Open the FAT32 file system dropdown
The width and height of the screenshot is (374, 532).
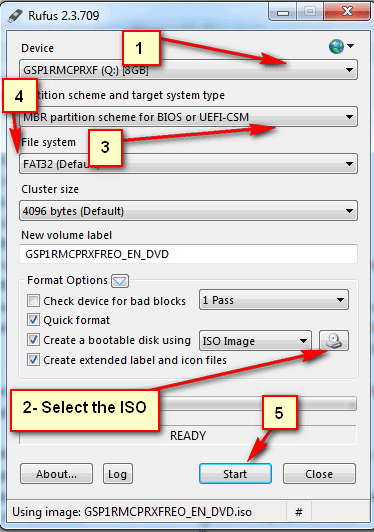188,164
